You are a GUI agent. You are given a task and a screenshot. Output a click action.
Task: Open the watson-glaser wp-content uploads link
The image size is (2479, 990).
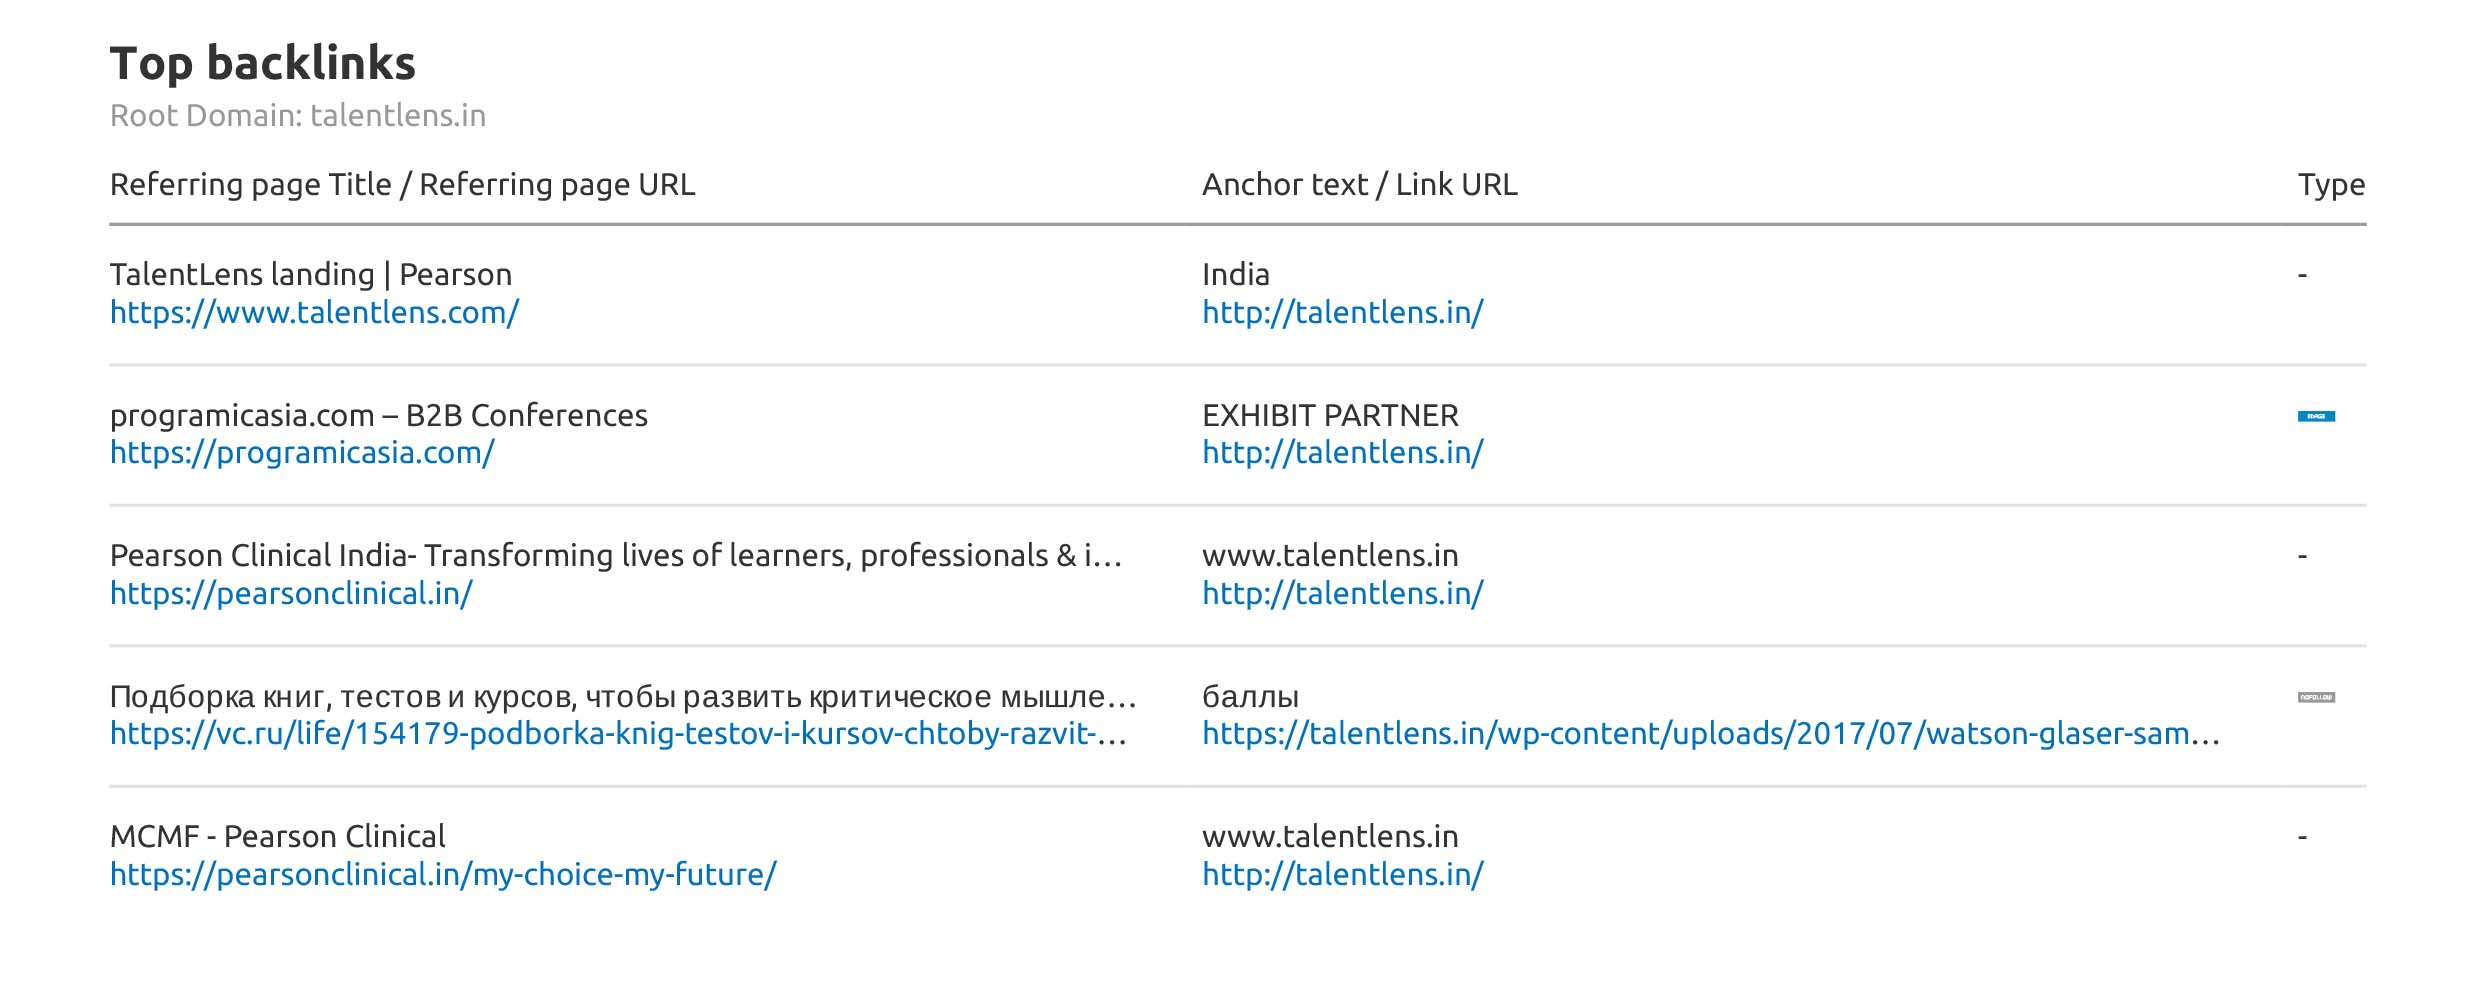click(1710, 734)
